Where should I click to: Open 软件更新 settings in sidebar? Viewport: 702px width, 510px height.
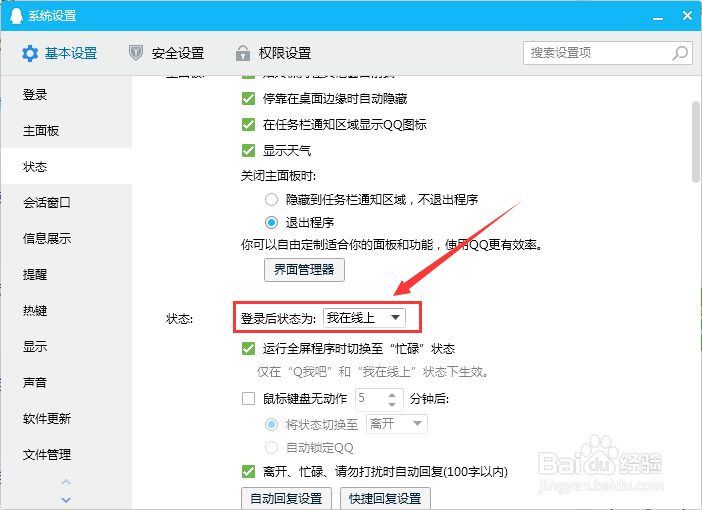pyautogui.click(x=66, y=418)
